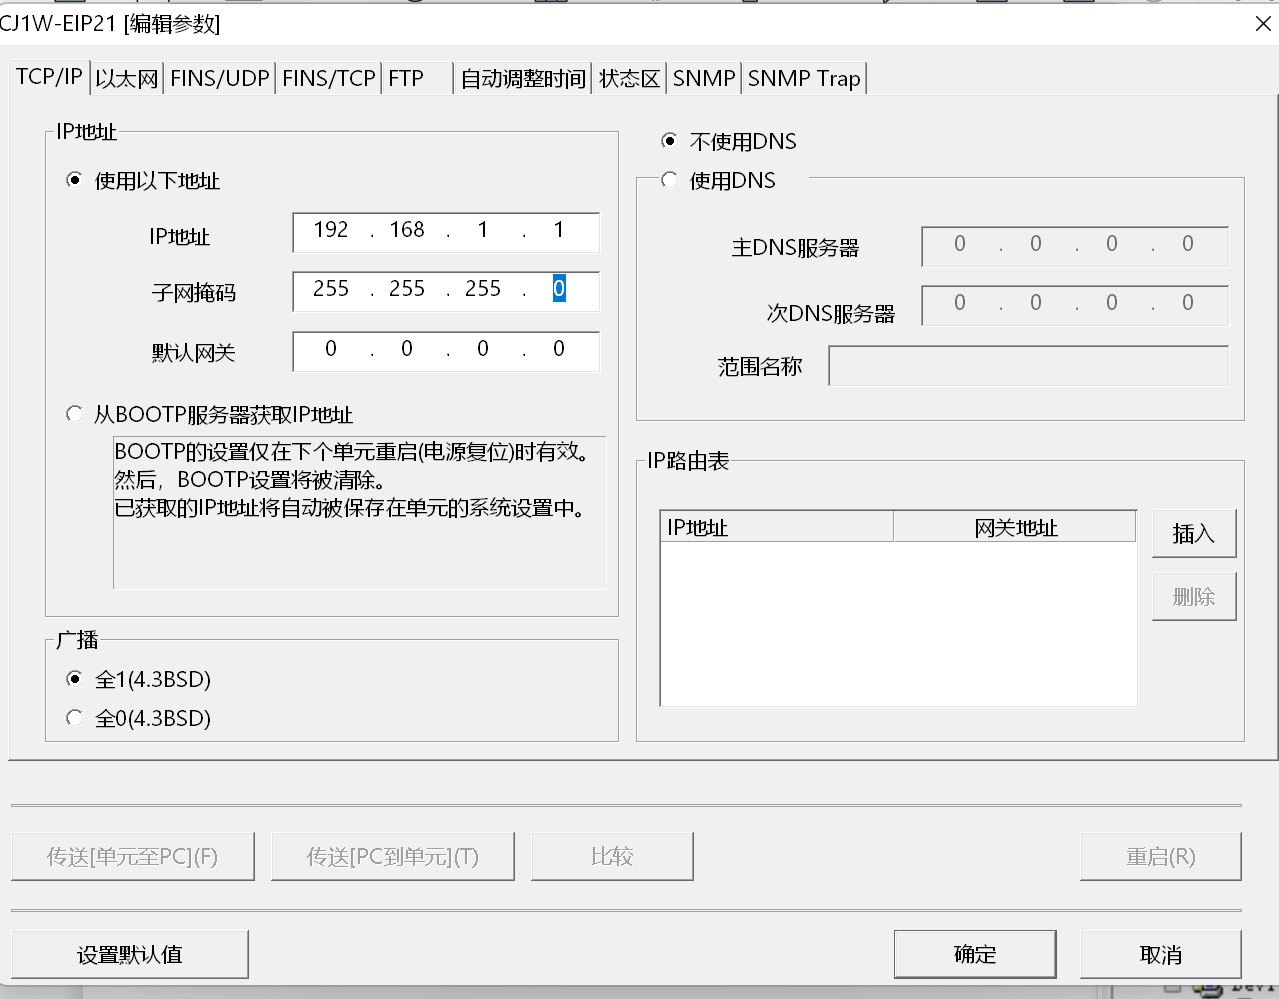
Task: Click the 次DNS服务器 address field
Action: pos(1075,304)
